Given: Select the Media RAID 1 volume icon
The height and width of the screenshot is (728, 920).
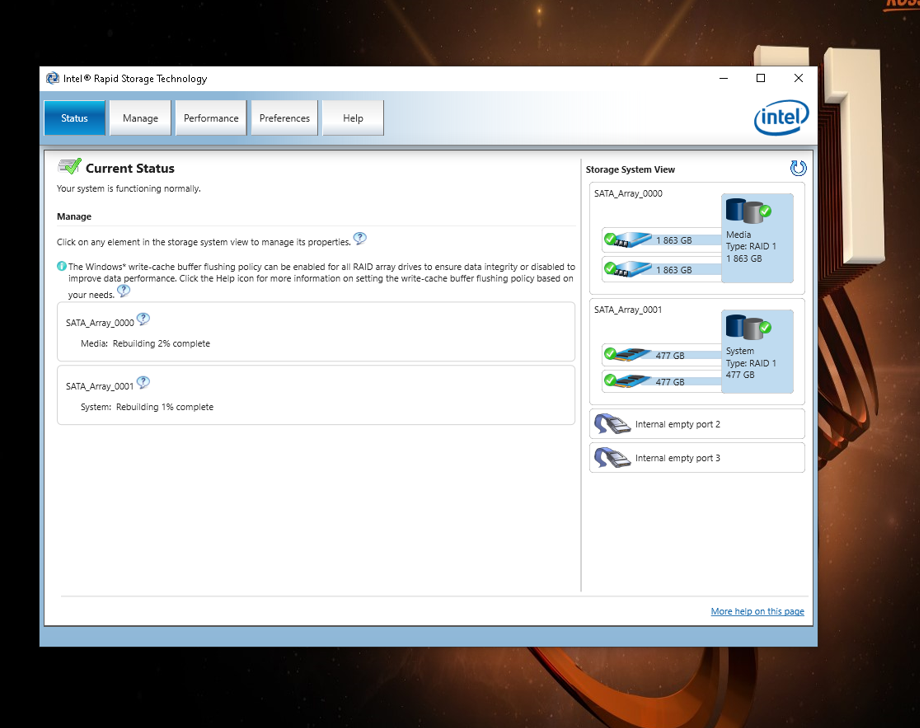Looking at the screenshot, I should point(749,211).
